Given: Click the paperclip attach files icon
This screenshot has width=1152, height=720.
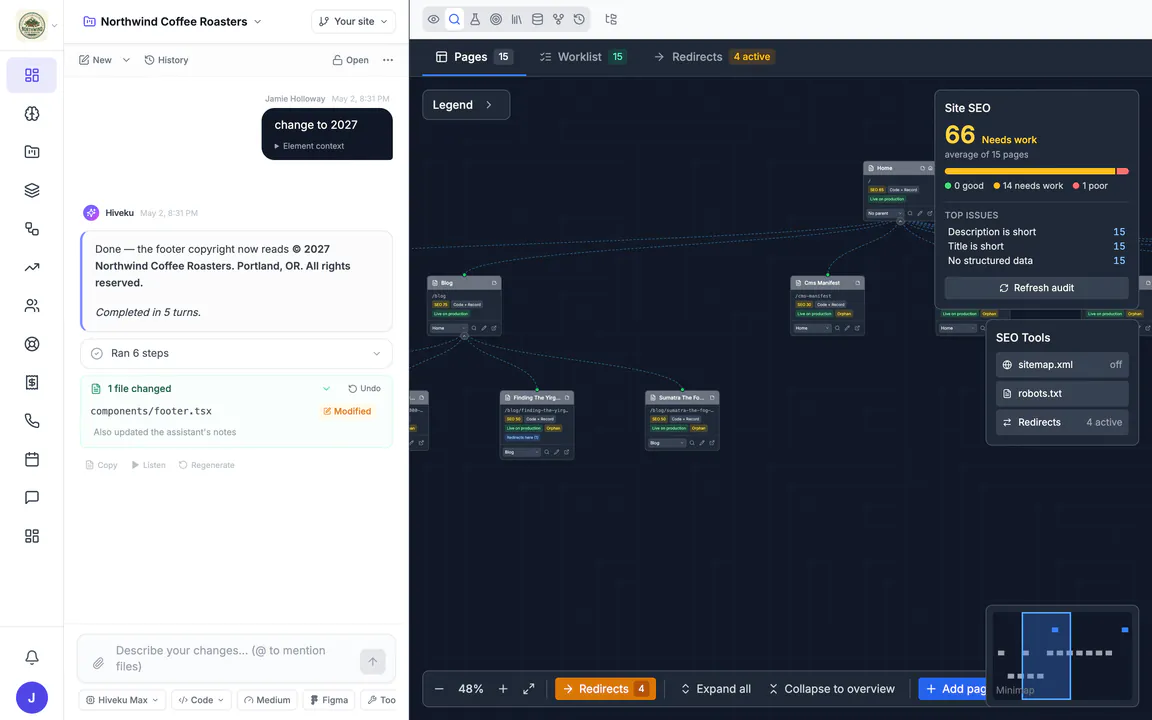Looking at the screenshot, I should (98, 663).
